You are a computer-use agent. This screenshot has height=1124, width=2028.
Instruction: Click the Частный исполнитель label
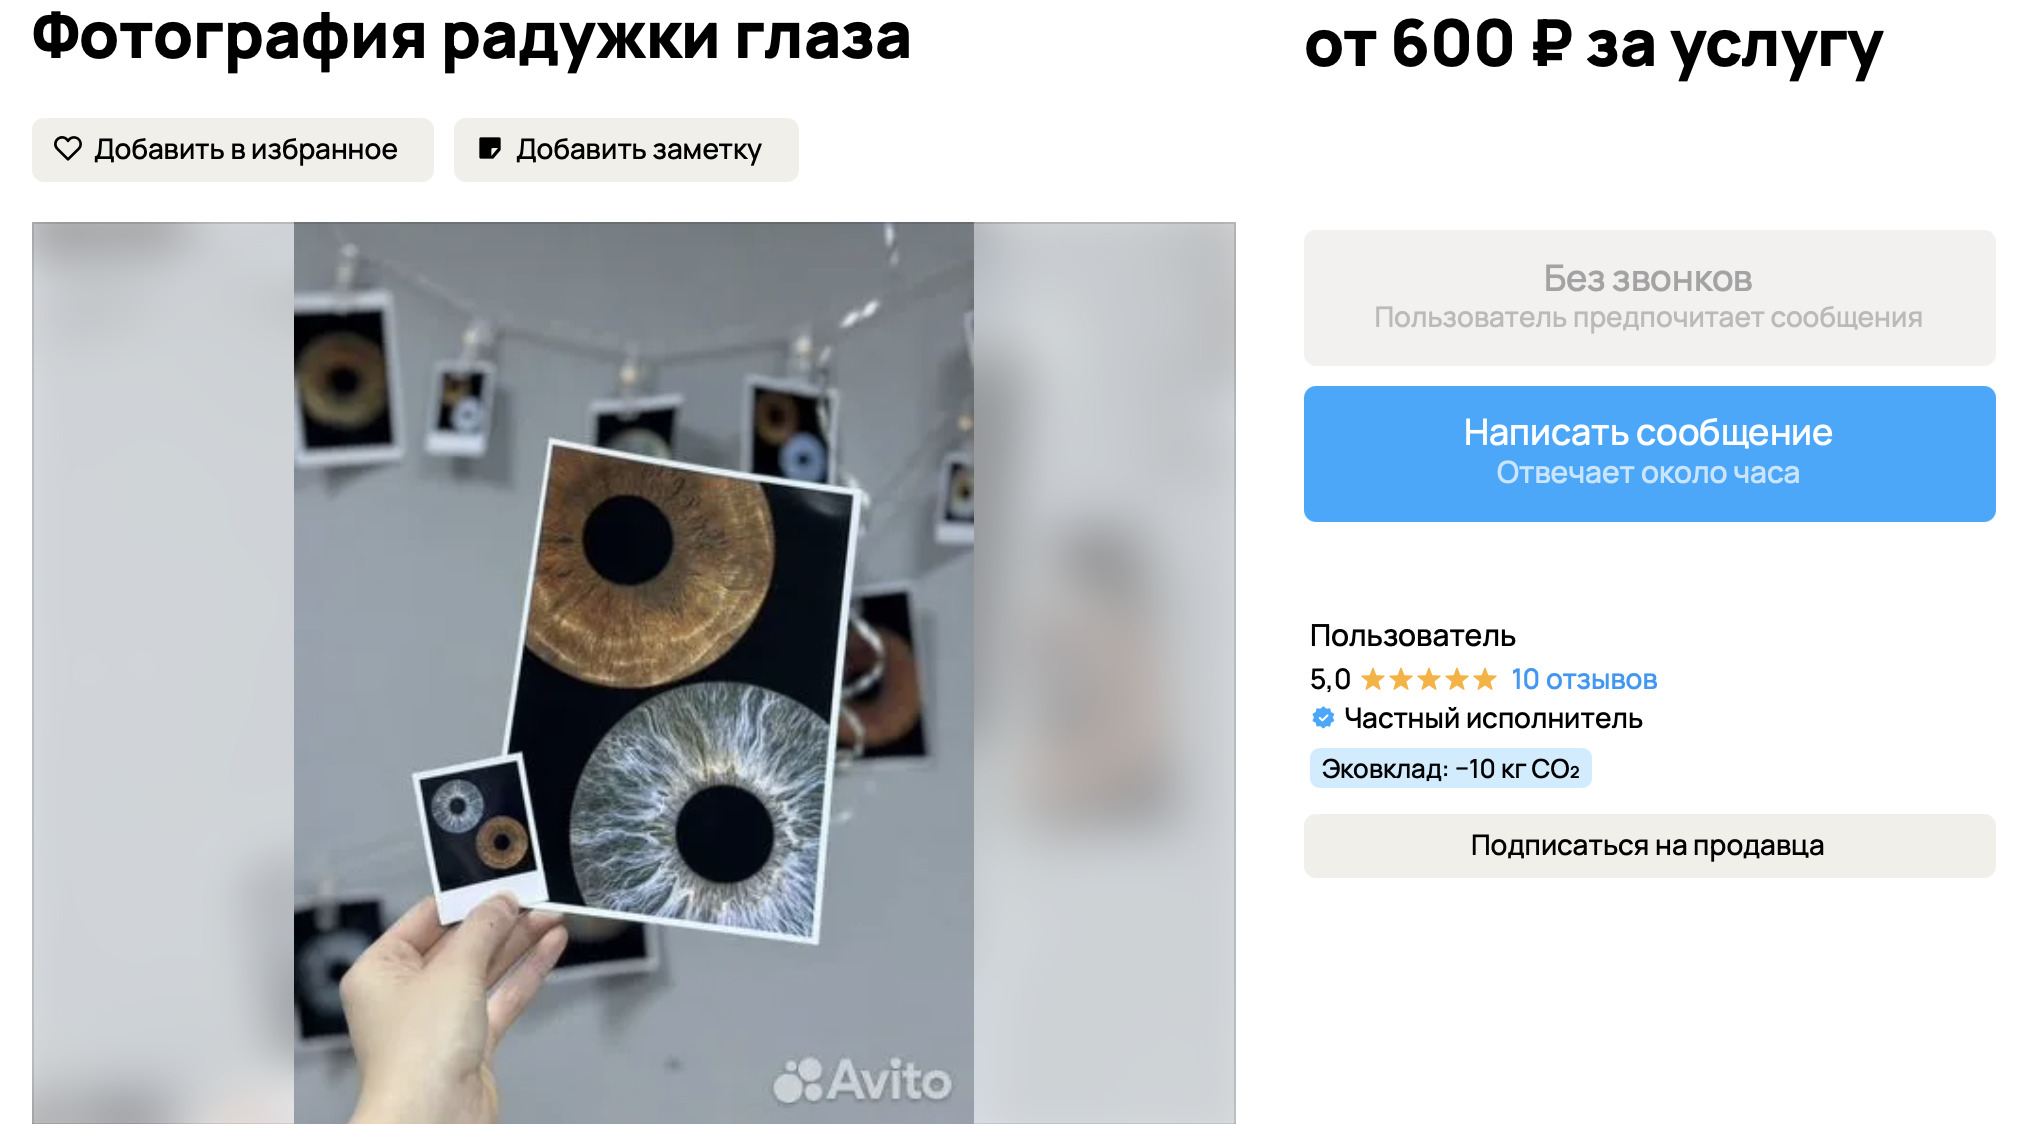pyautogui.click(x=1493, y=719)
